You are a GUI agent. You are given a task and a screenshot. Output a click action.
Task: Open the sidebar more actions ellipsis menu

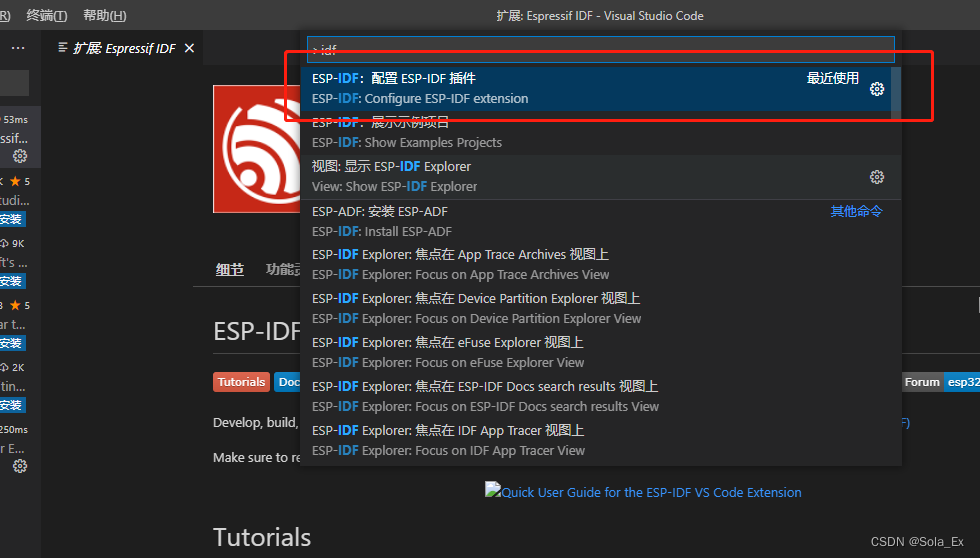(x=18, y=48)
